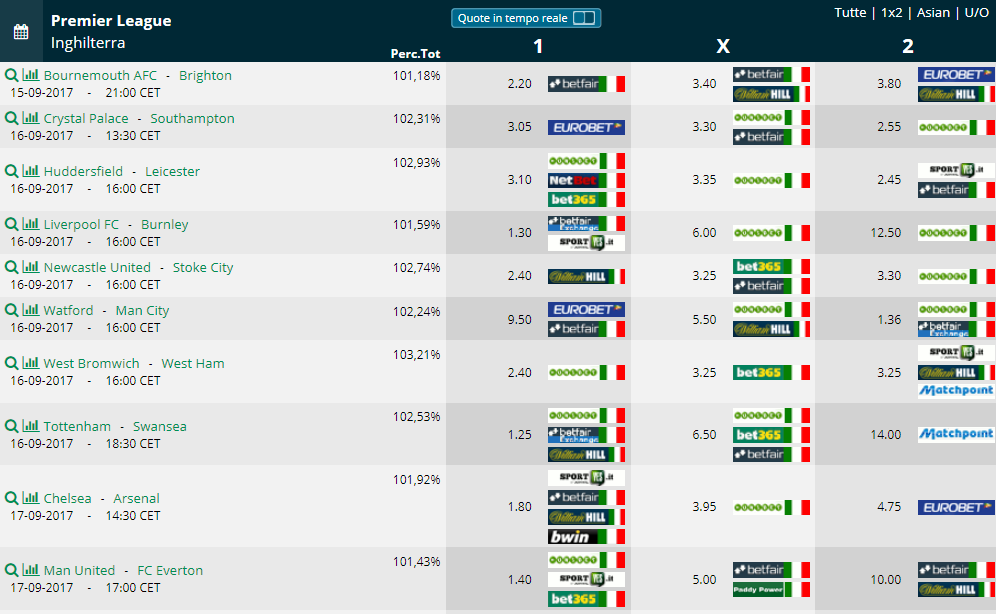Click the column header 1

tap(538, 46)
